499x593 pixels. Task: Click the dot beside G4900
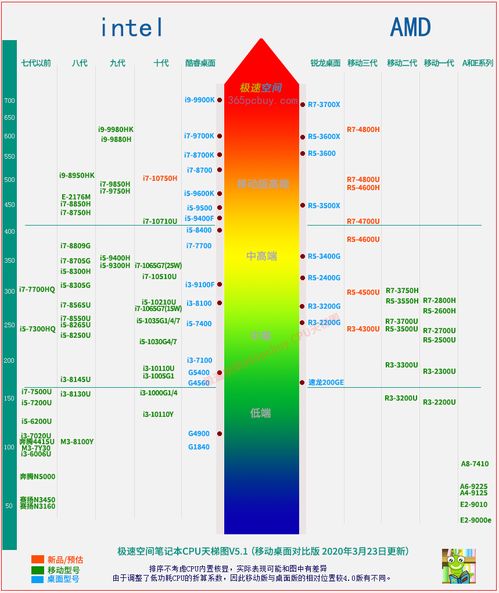click(x=219, y=433)
